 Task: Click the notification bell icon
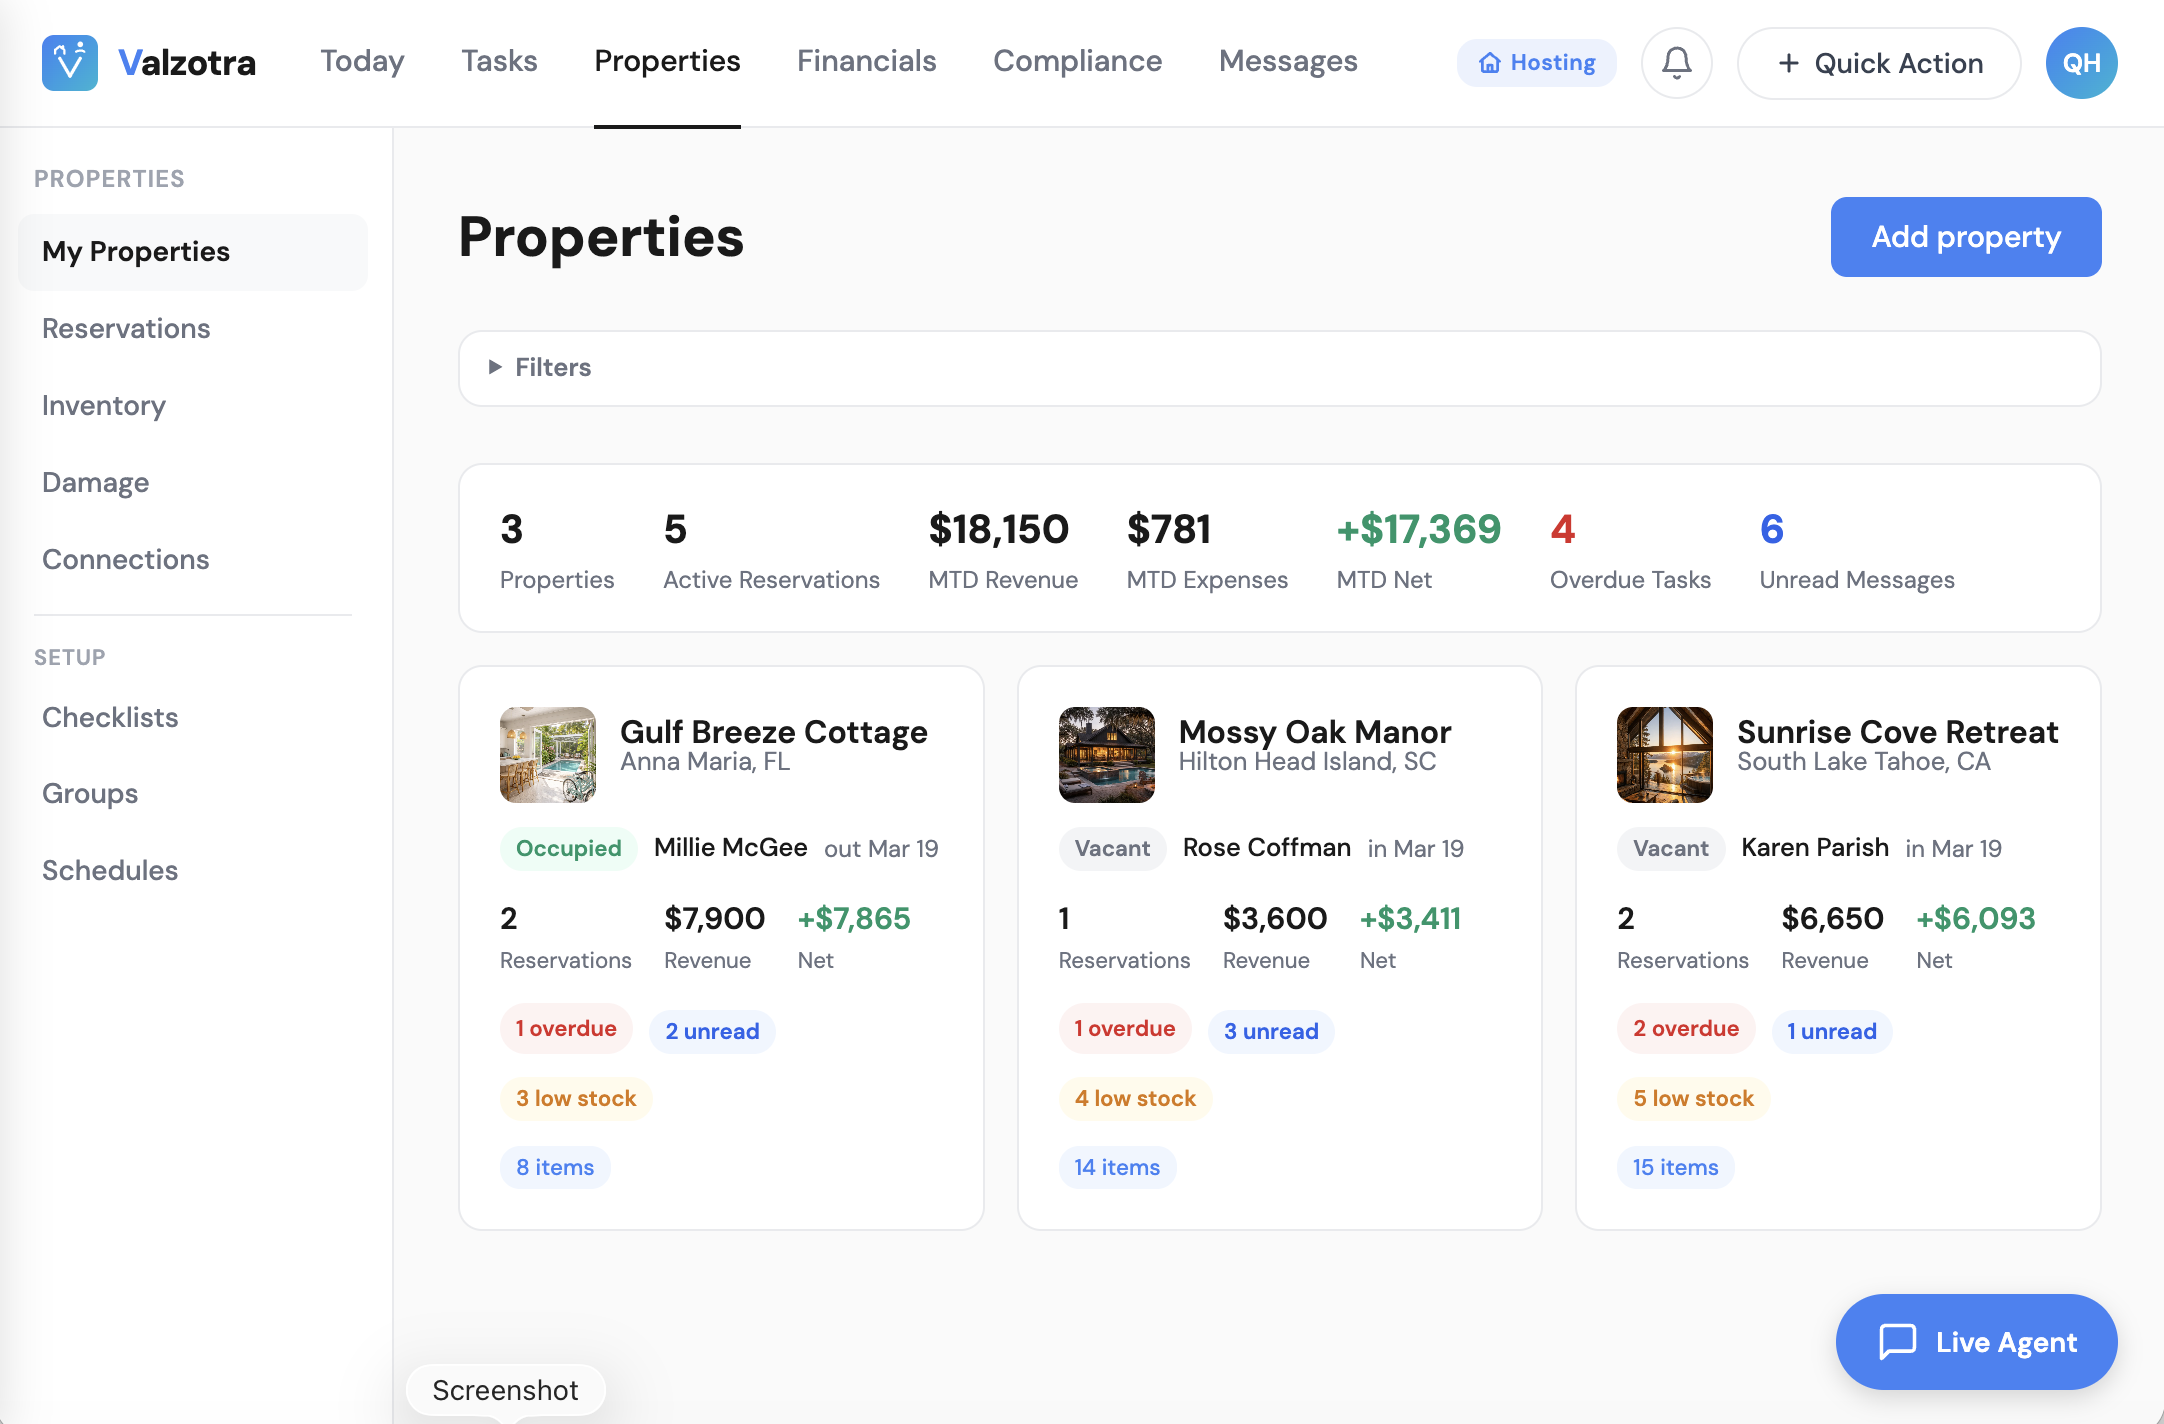point(1676,62)
